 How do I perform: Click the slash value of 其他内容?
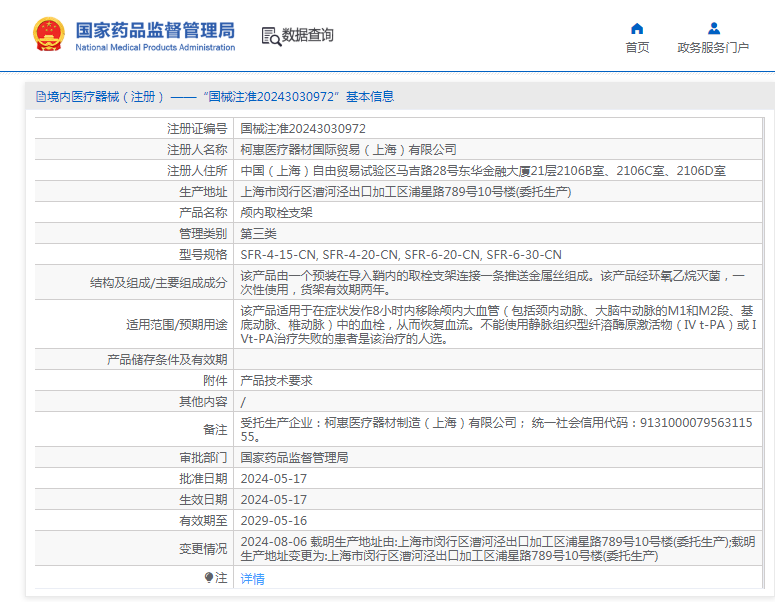(x=243, y=402)
